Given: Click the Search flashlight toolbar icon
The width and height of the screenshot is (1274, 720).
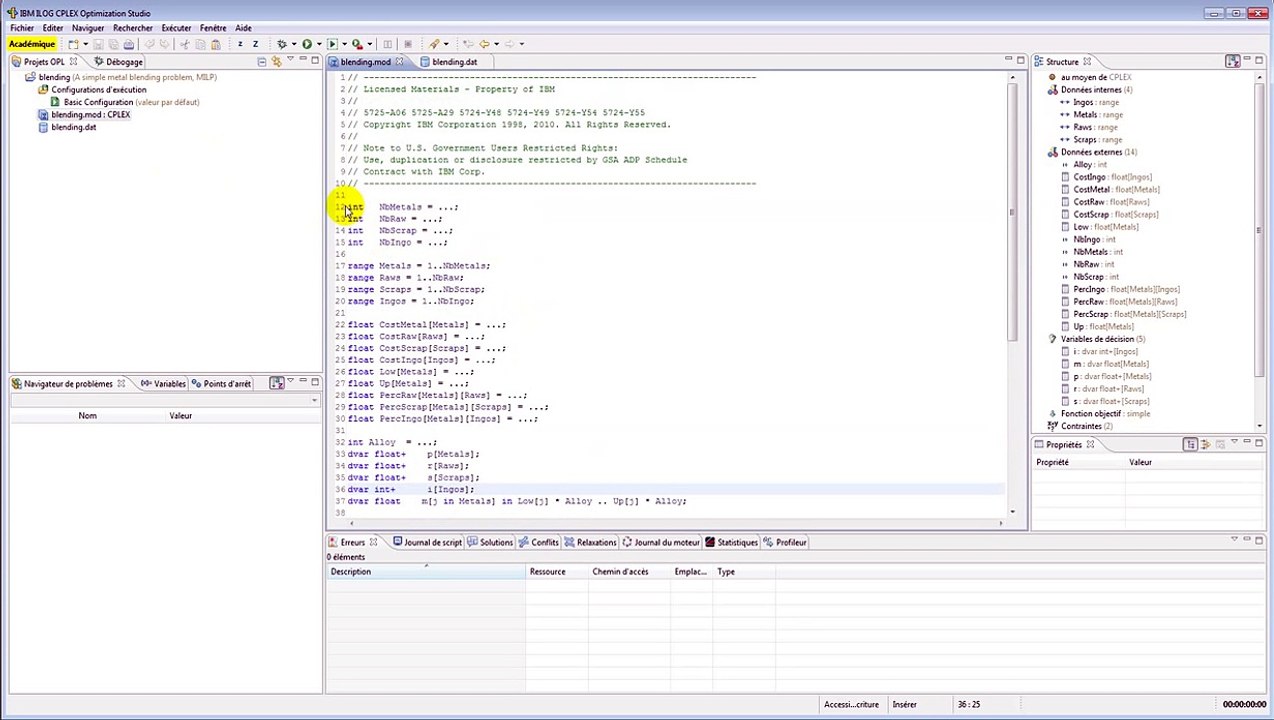Looking at the screenshot, I should [x=433, y=44].
